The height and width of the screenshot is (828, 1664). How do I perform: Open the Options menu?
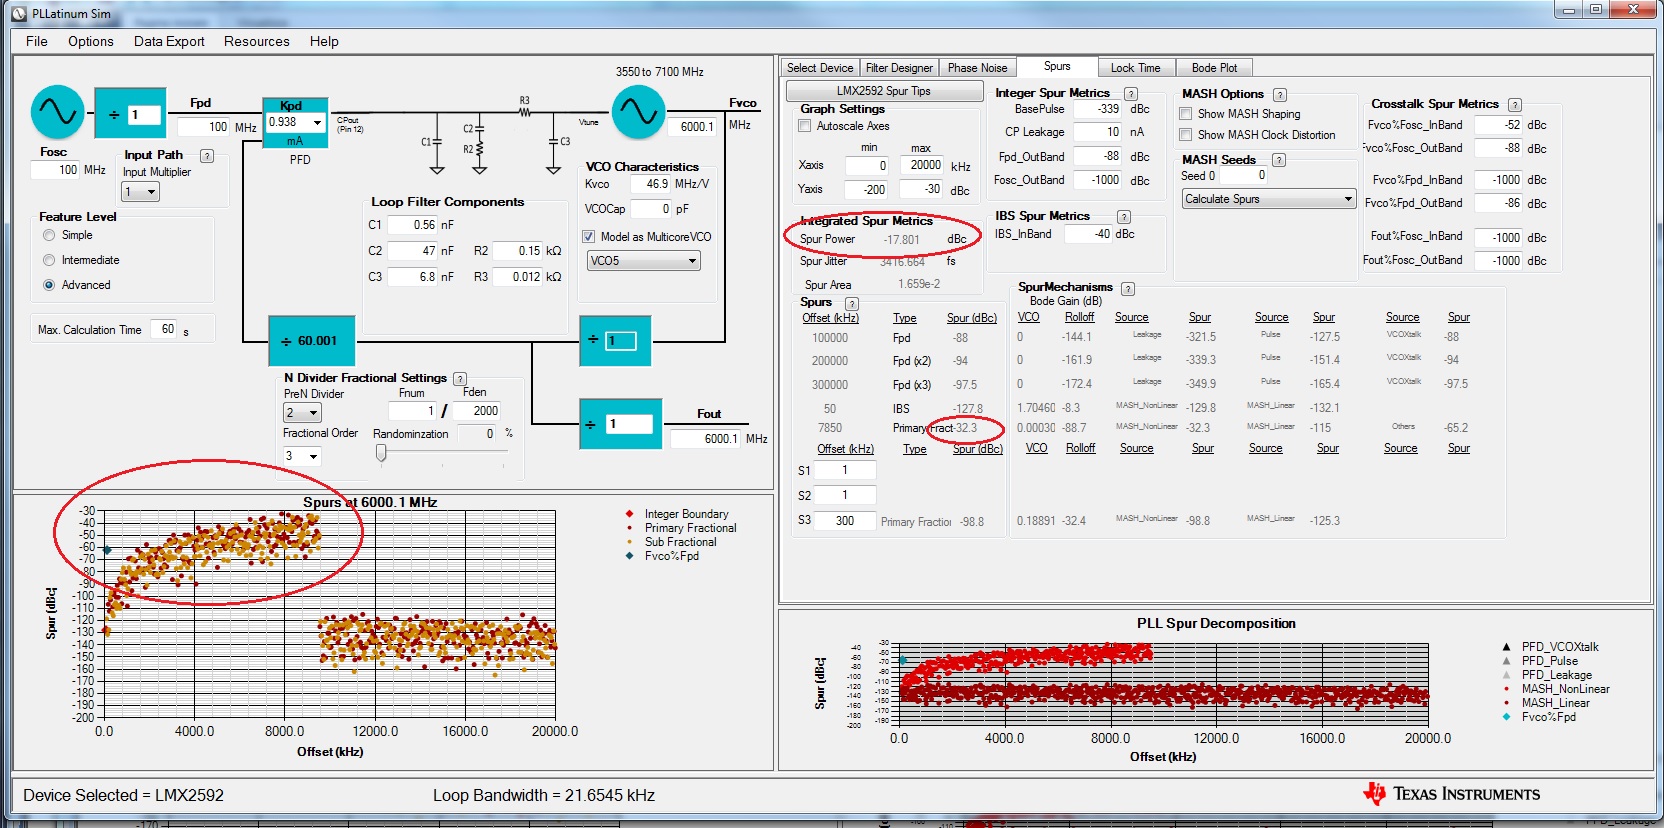point(91,41)
